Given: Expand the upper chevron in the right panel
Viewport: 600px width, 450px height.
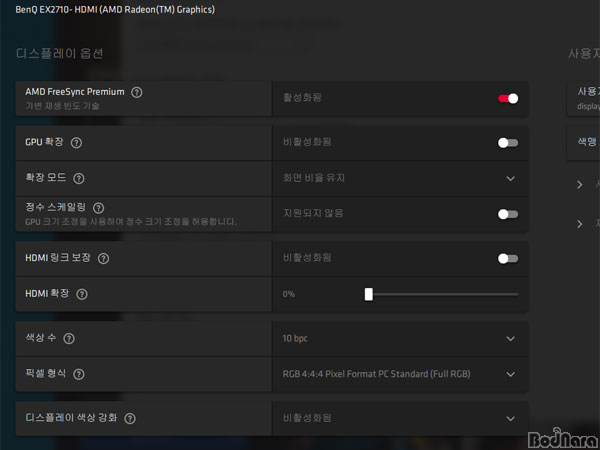Looking at the screenshot, I should pyautogui.click(x=580, y=185).
